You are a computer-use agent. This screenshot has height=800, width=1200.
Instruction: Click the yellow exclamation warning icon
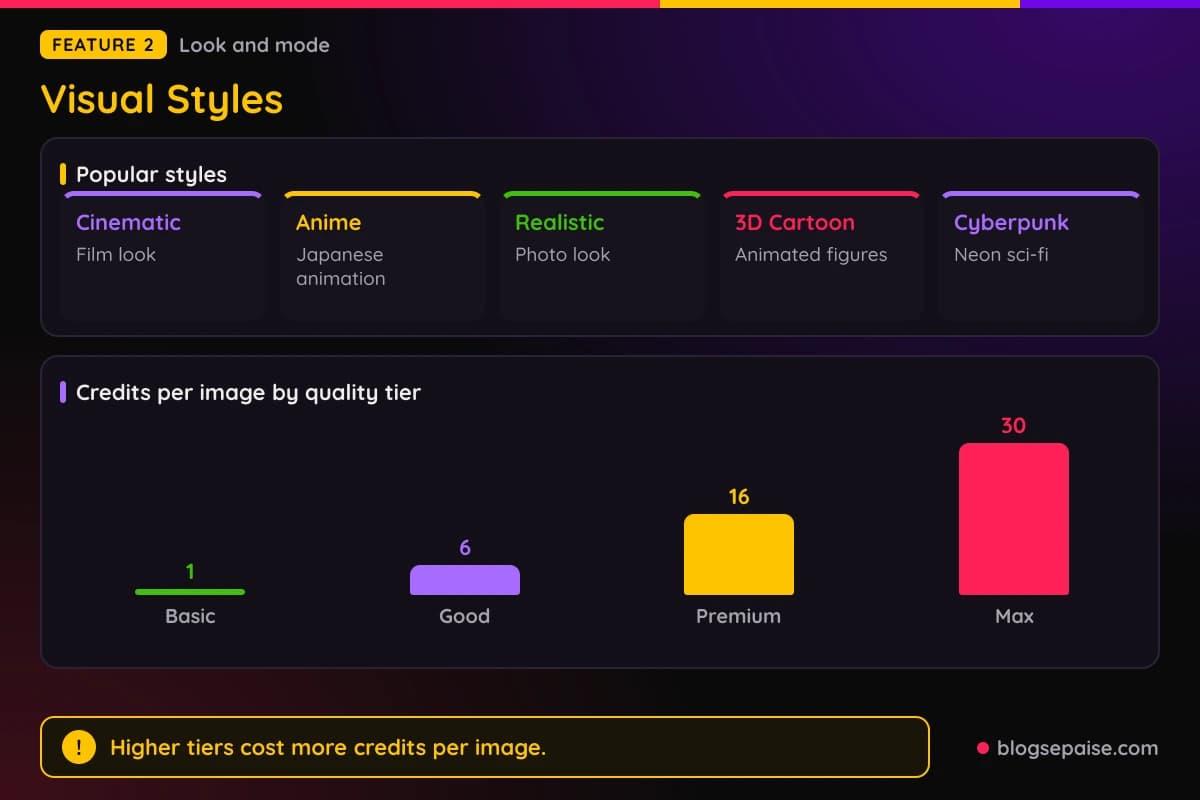79,747
